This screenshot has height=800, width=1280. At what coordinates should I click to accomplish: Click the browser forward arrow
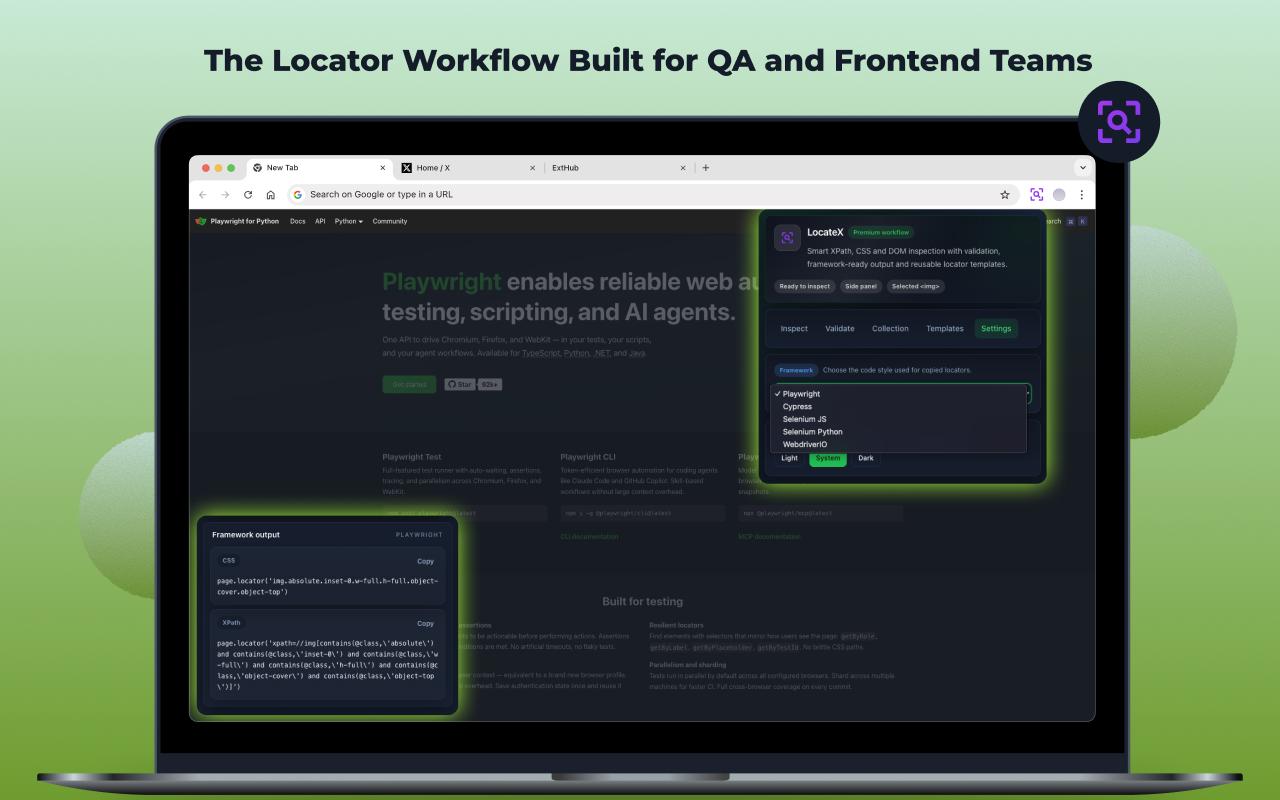(225, 194)
